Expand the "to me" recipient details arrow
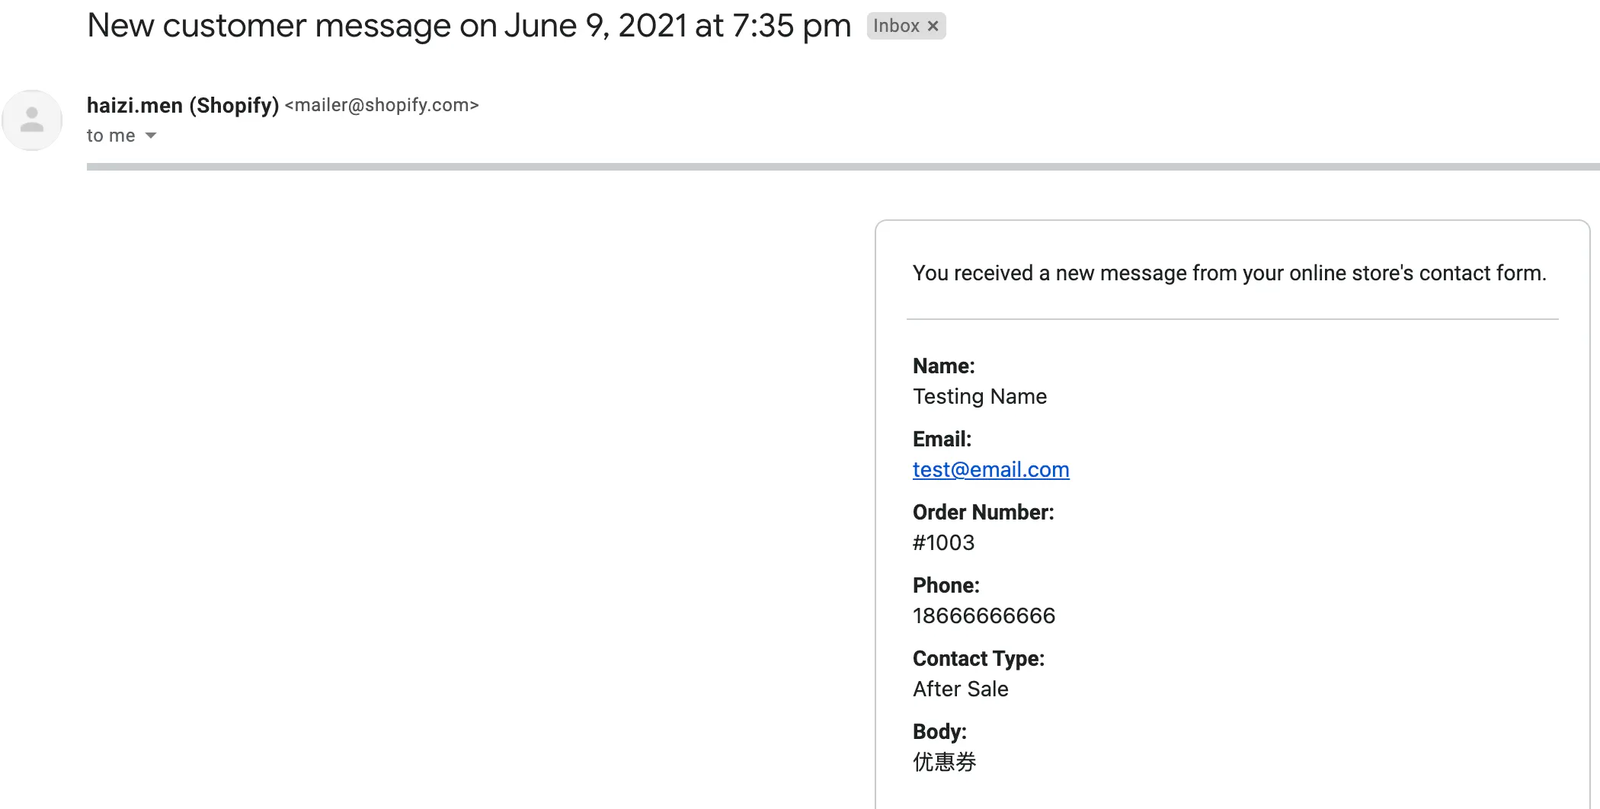Screen dimensions: 1600x809 click(x=151, y=136)
